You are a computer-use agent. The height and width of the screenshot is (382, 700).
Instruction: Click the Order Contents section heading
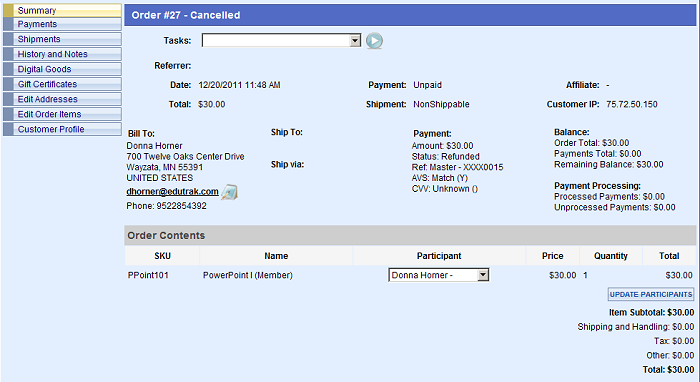[166, 236]
